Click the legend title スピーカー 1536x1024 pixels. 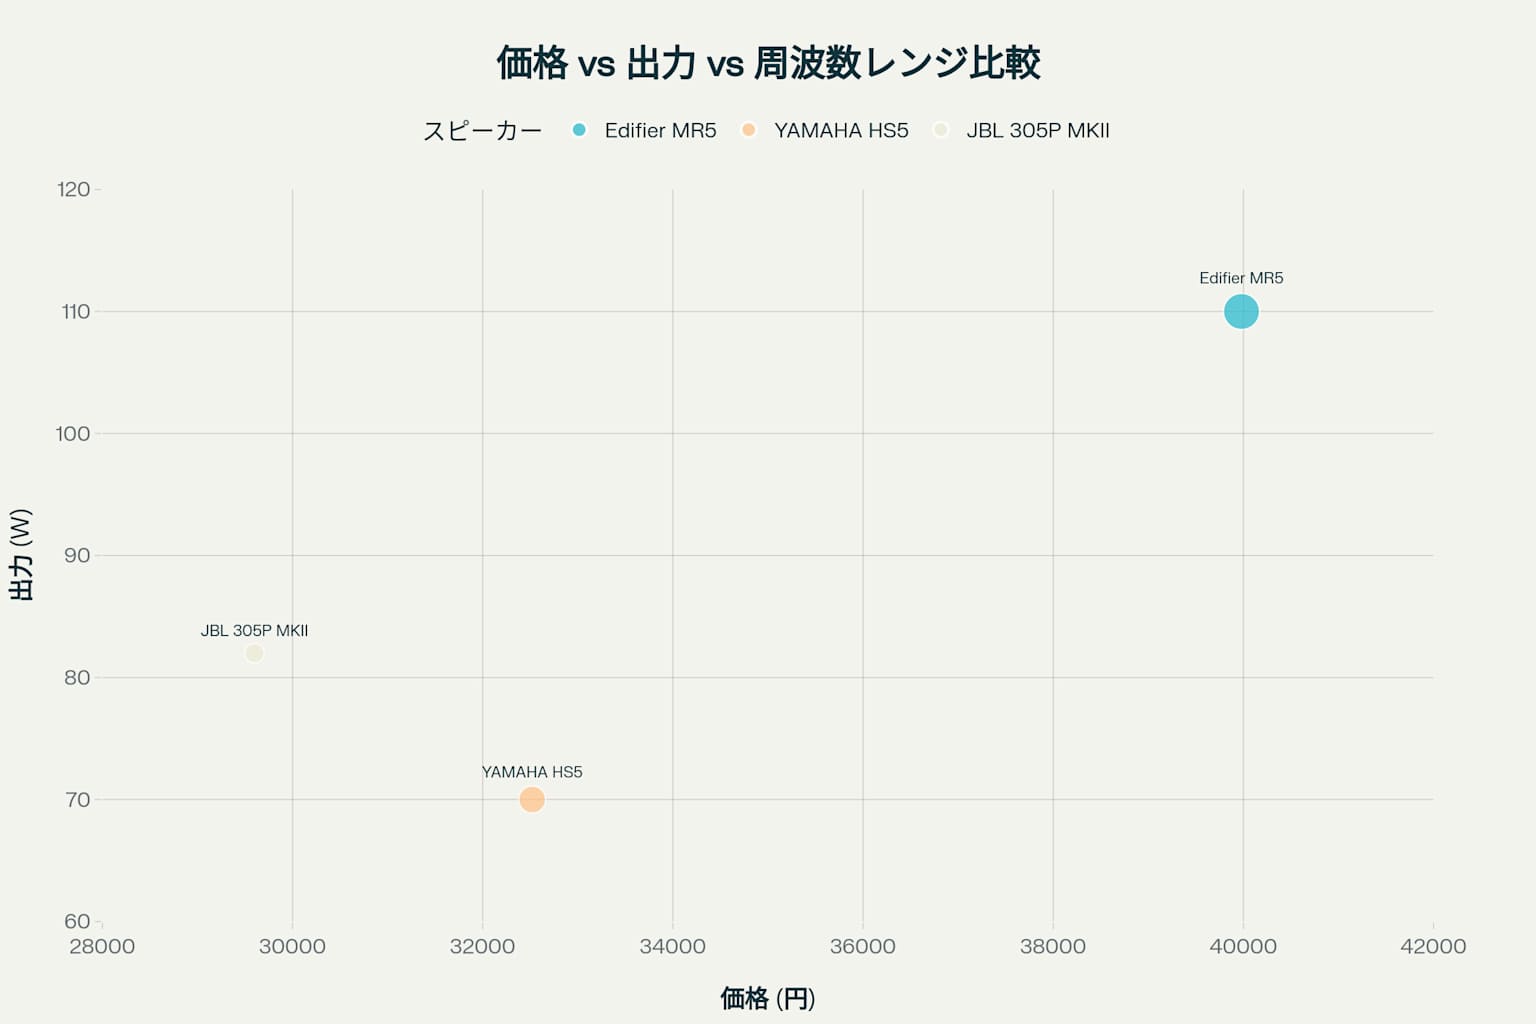(482, 131)
